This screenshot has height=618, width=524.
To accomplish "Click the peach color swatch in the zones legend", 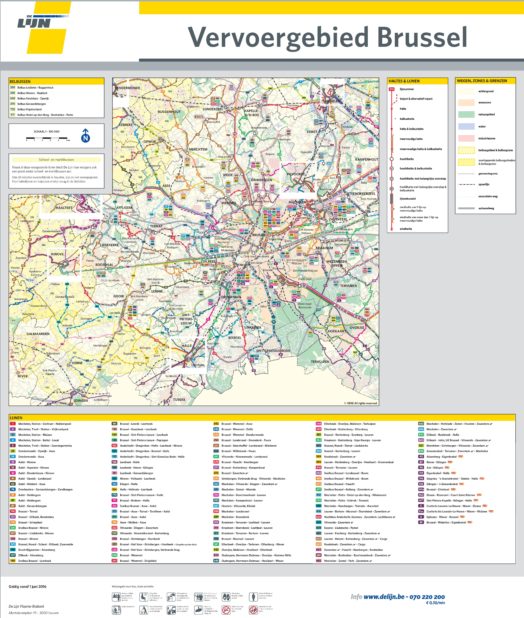I will click(466, 102).
